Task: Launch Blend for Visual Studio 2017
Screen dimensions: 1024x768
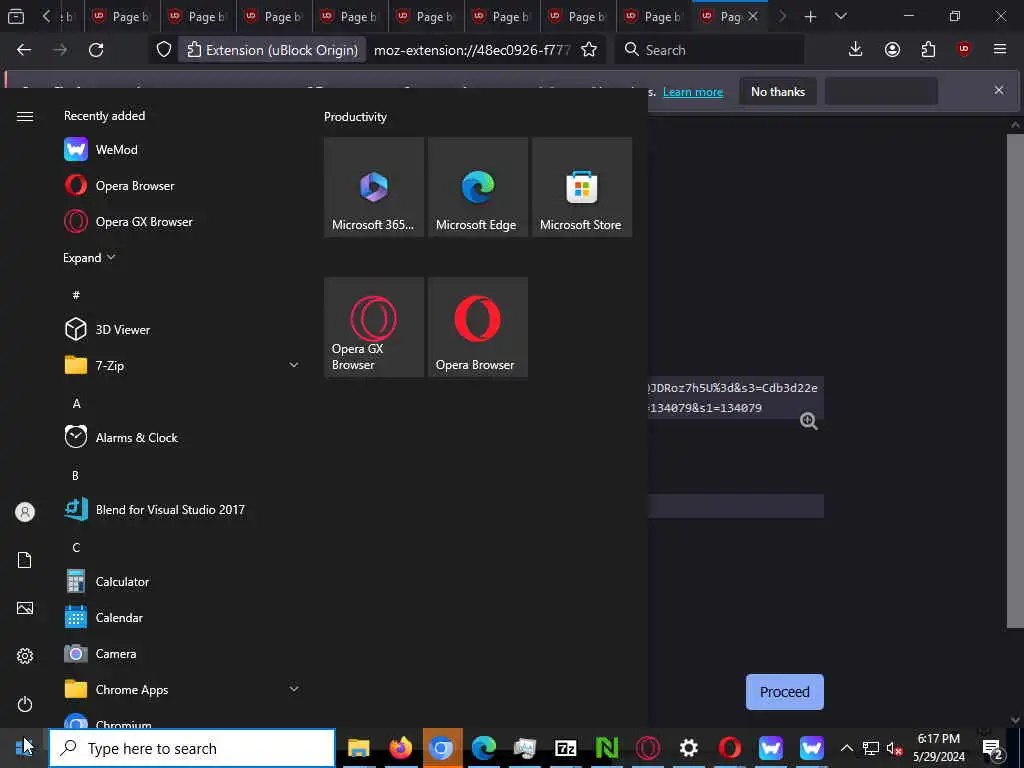Action: [155, 509]
